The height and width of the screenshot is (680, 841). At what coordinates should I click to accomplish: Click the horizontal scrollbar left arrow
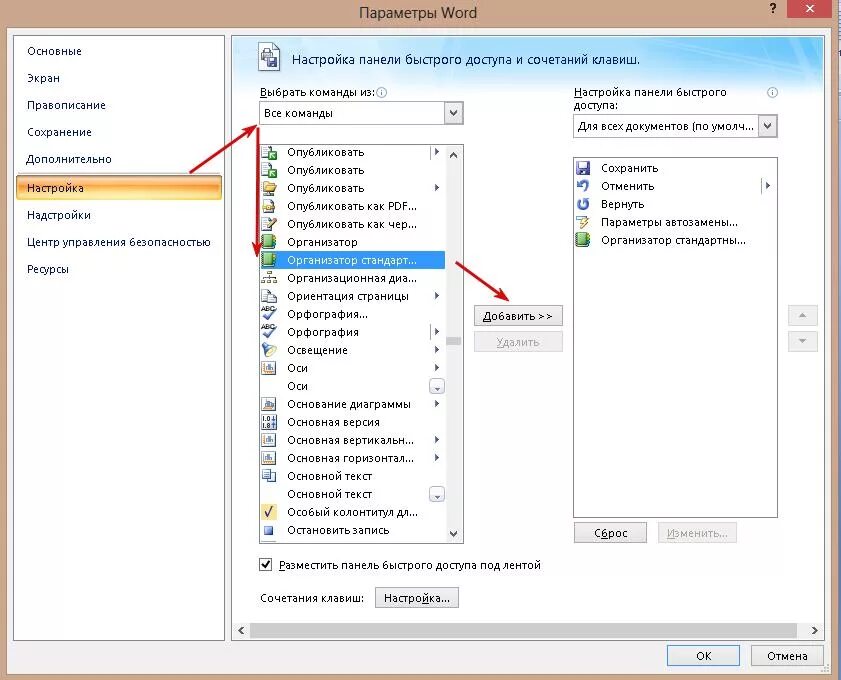pyautogui.click(x=241, y=631)
